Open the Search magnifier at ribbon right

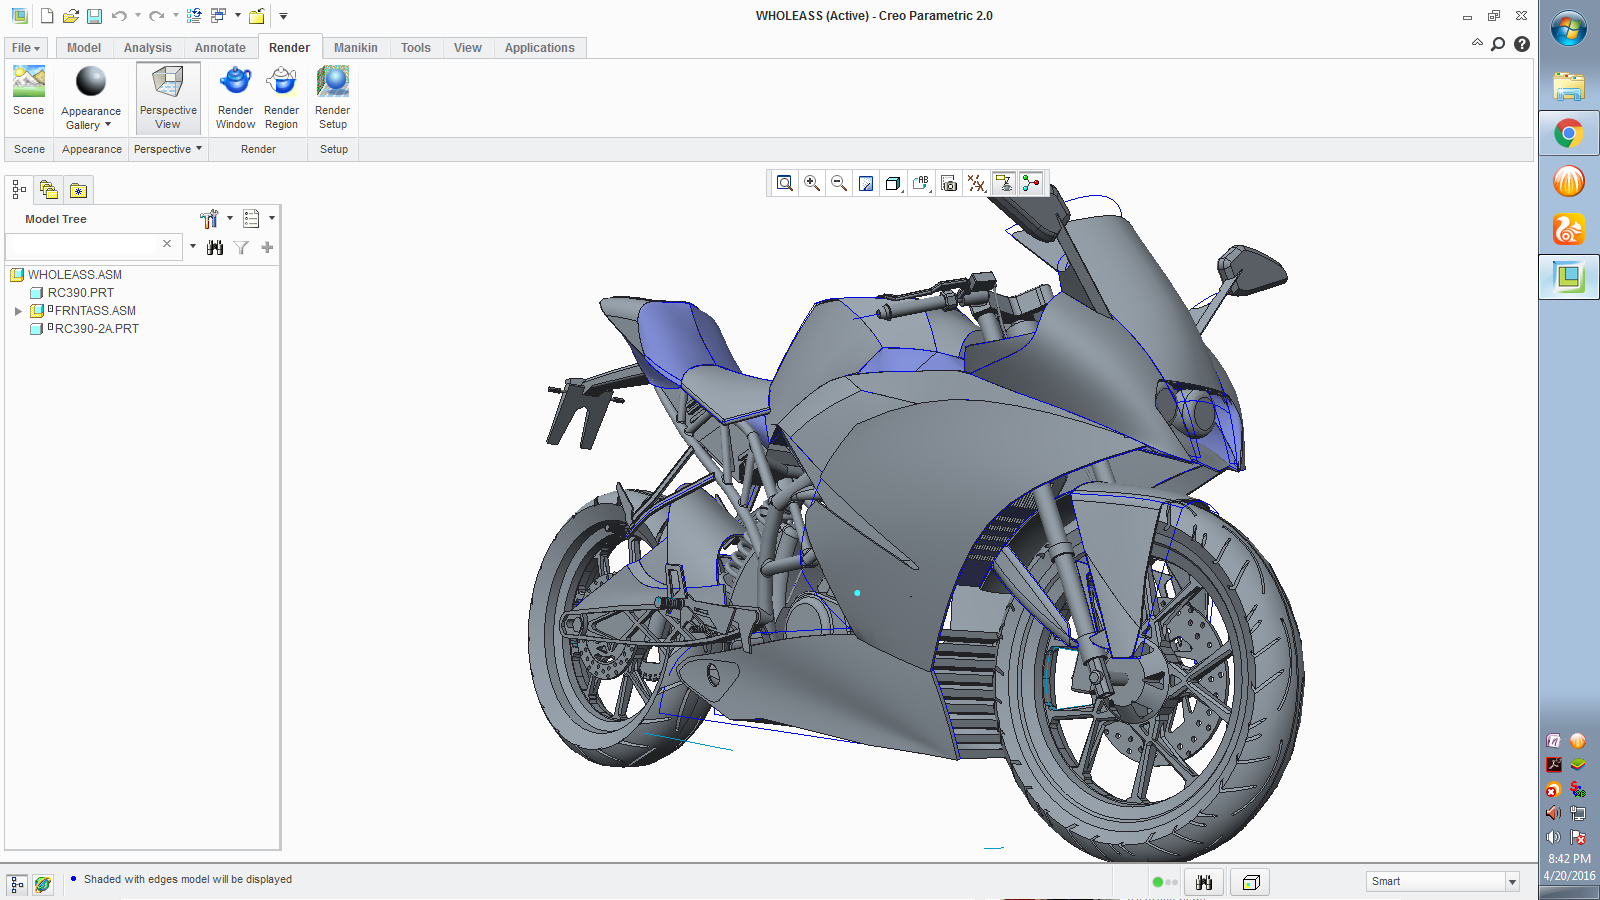click(1498, 44)
